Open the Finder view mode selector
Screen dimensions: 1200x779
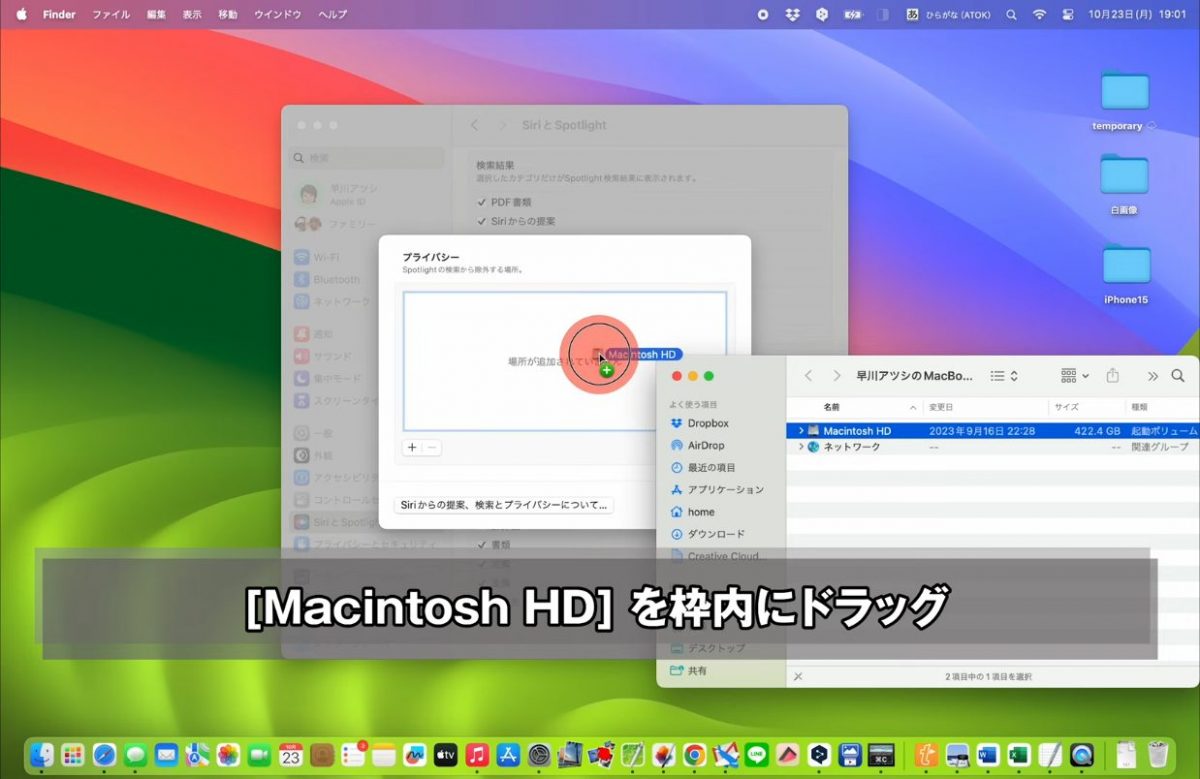point(1004,376)
